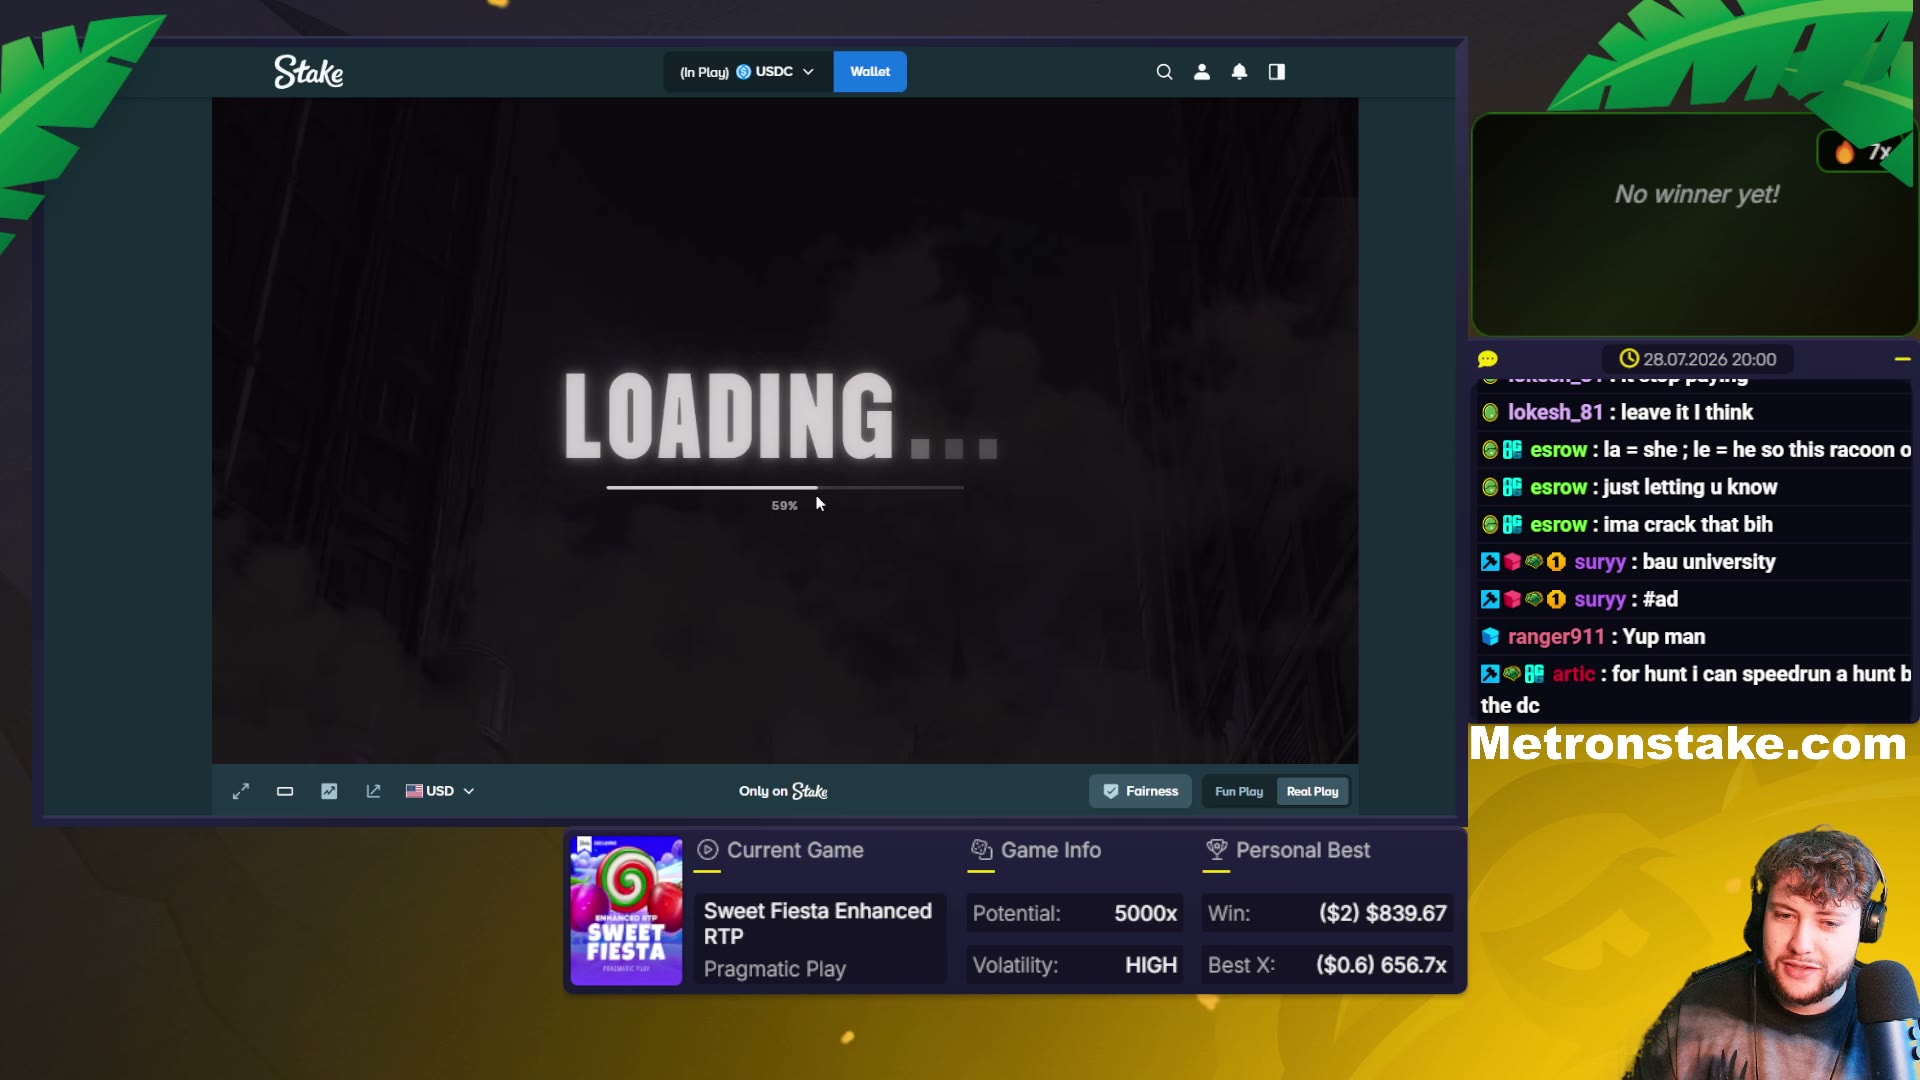Click ranger911 username in chat

[x=1556, y=637]
